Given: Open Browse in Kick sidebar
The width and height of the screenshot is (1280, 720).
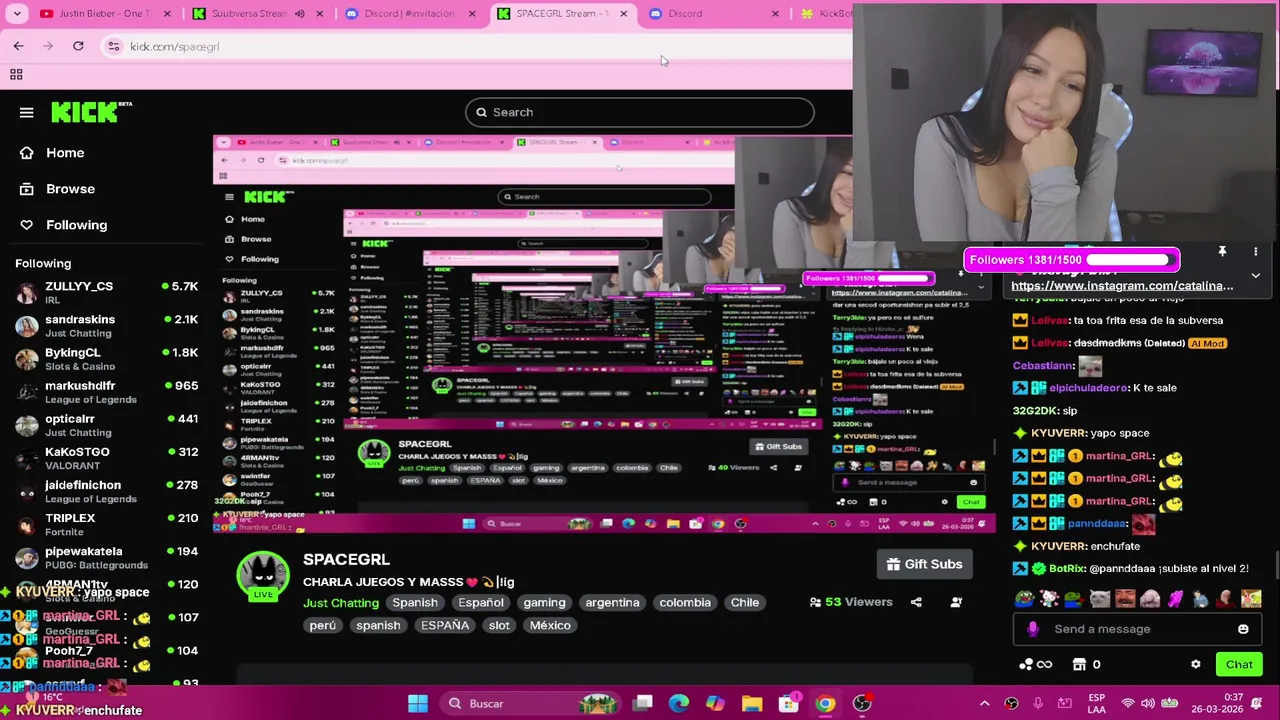Looking at the screenshot, I should (x=70, y=189).
